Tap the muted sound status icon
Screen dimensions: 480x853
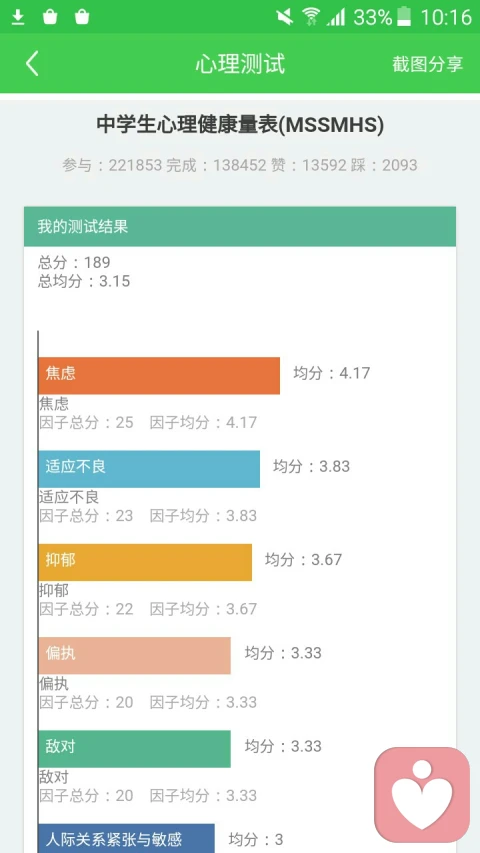pos(285,17)
